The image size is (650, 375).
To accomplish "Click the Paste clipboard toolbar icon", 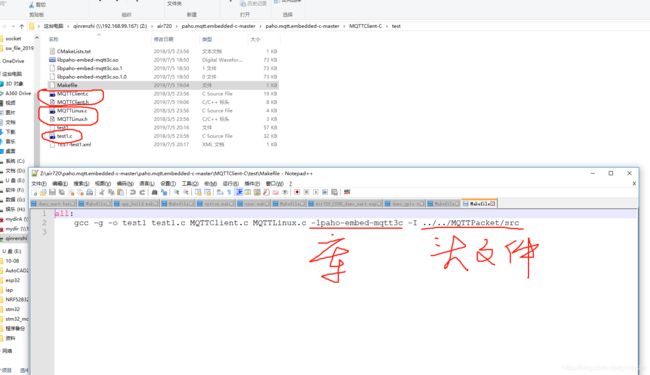I will (x=120, y=192).
